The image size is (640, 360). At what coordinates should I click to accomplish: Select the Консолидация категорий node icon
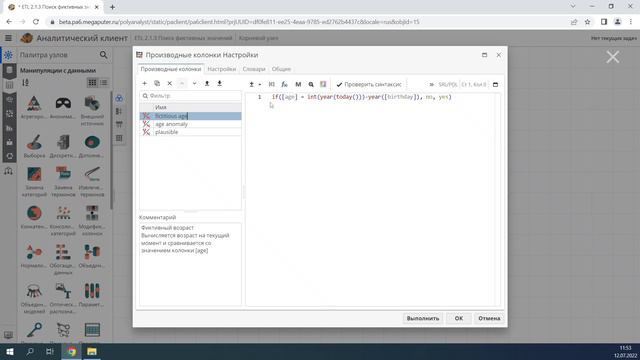[63, 213]
